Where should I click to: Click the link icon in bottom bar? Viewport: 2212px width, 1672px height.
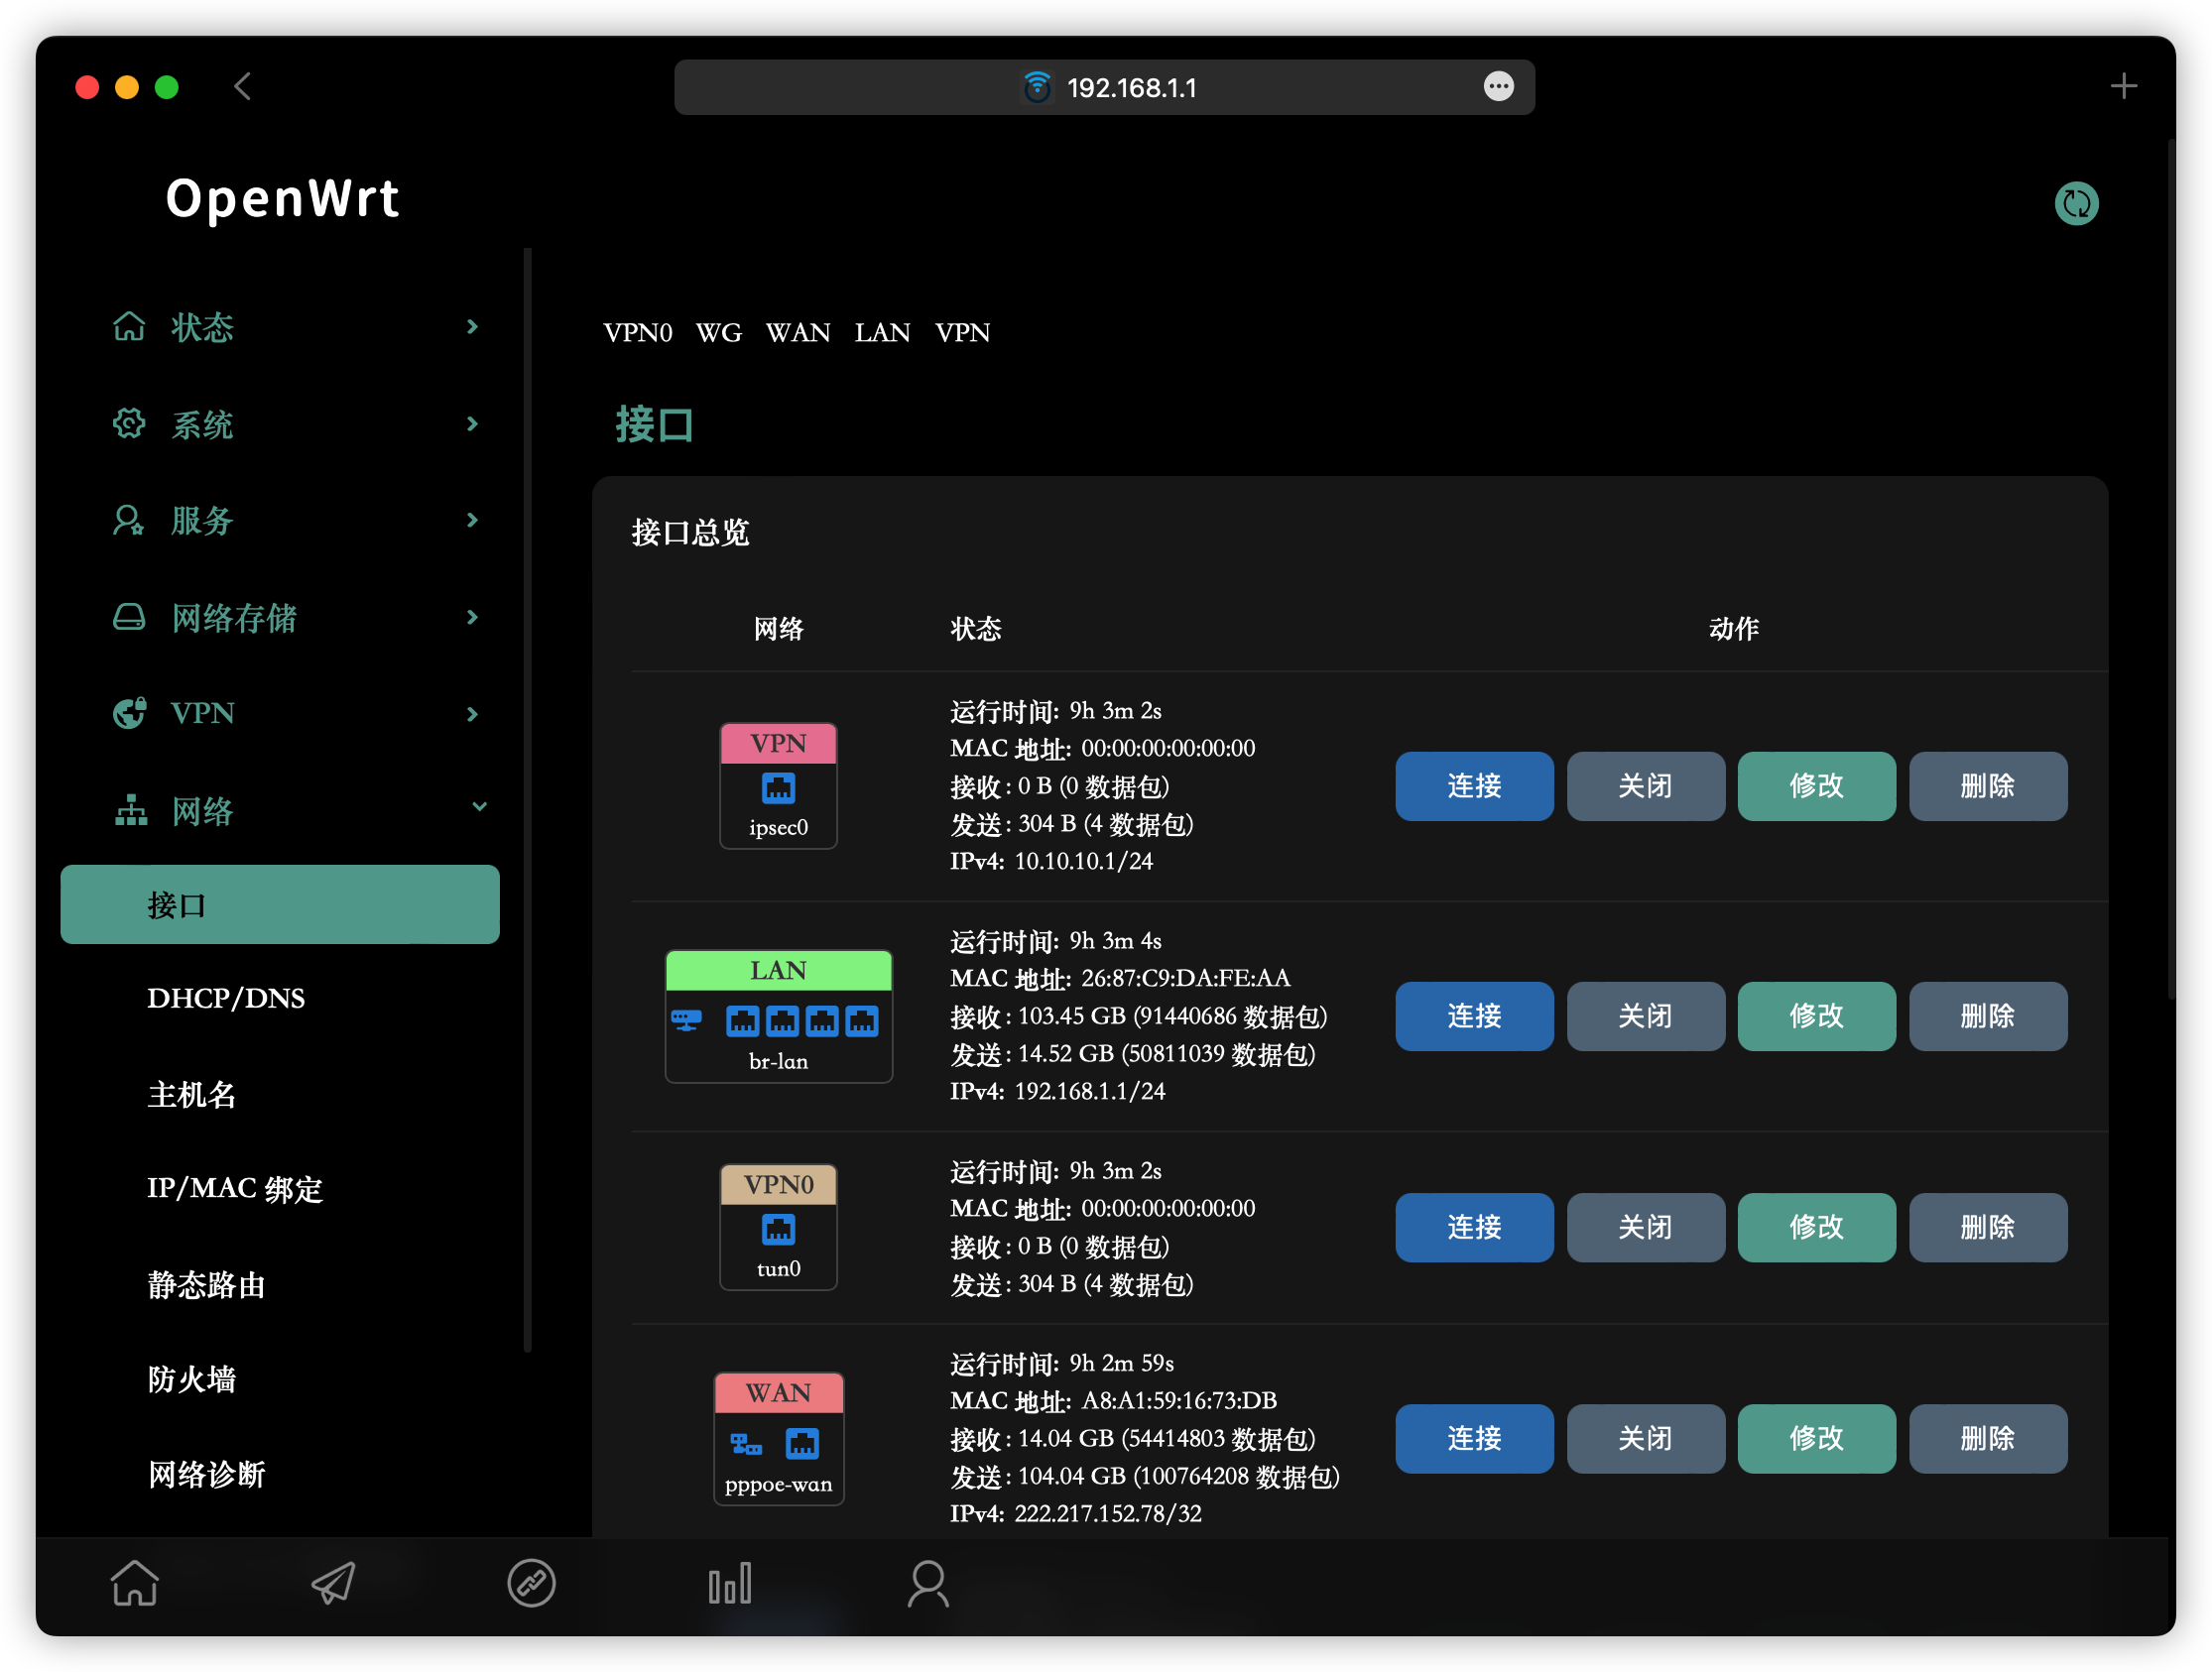click(531, 1584)
